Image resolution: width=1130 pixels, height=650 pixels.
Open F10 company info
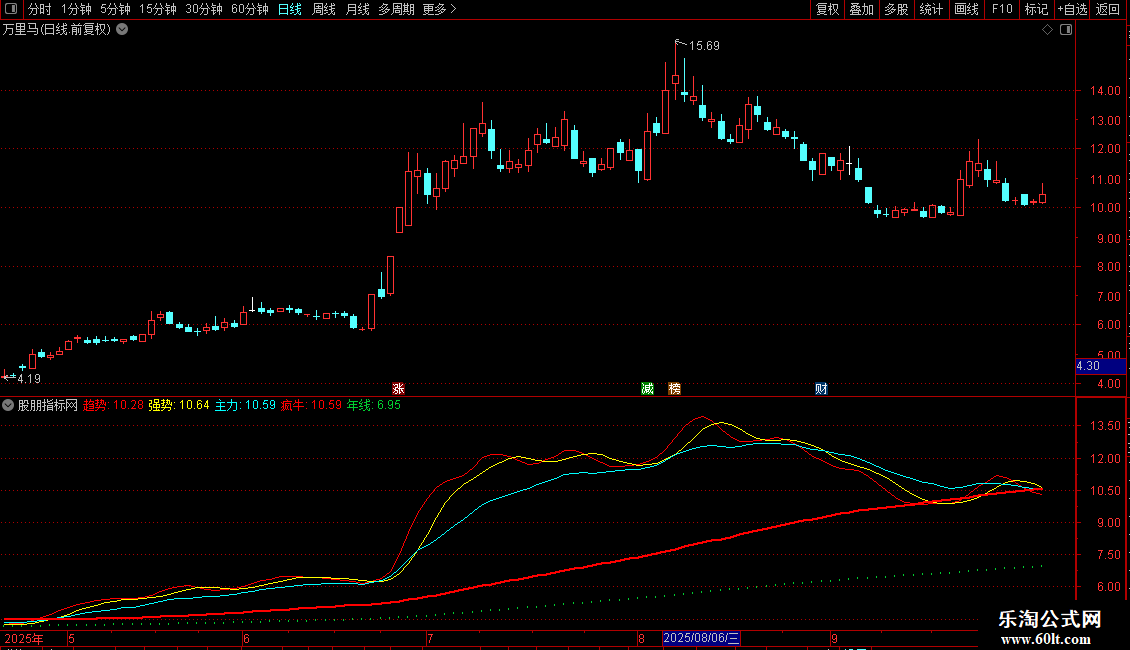pos(1002,9)
